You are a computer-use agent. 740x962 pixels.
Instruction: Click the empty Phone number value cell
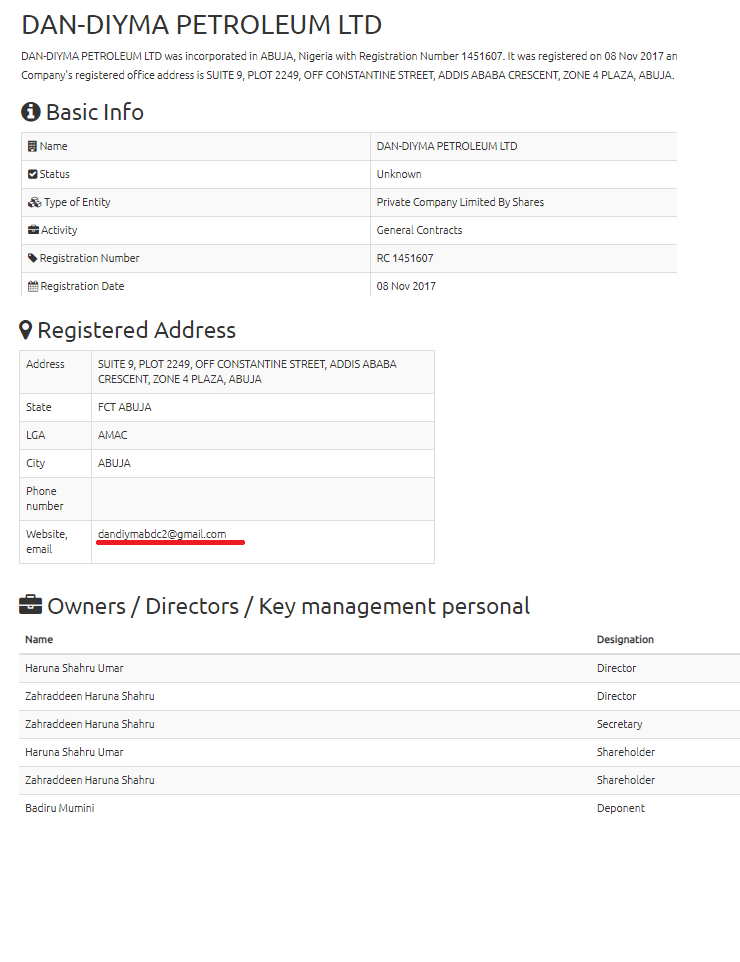(262, 499)
